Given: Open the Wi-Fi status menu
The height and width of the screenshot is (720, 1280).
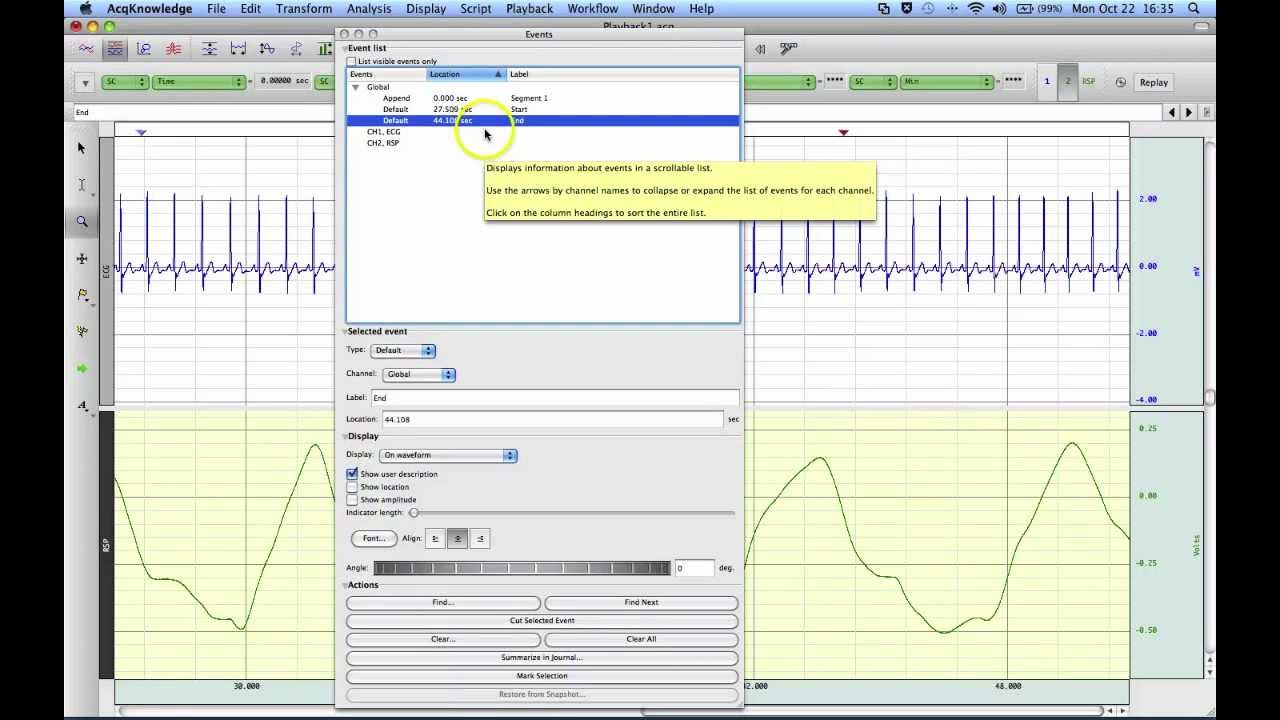Looking at the screenshot, I should point(976,9).
